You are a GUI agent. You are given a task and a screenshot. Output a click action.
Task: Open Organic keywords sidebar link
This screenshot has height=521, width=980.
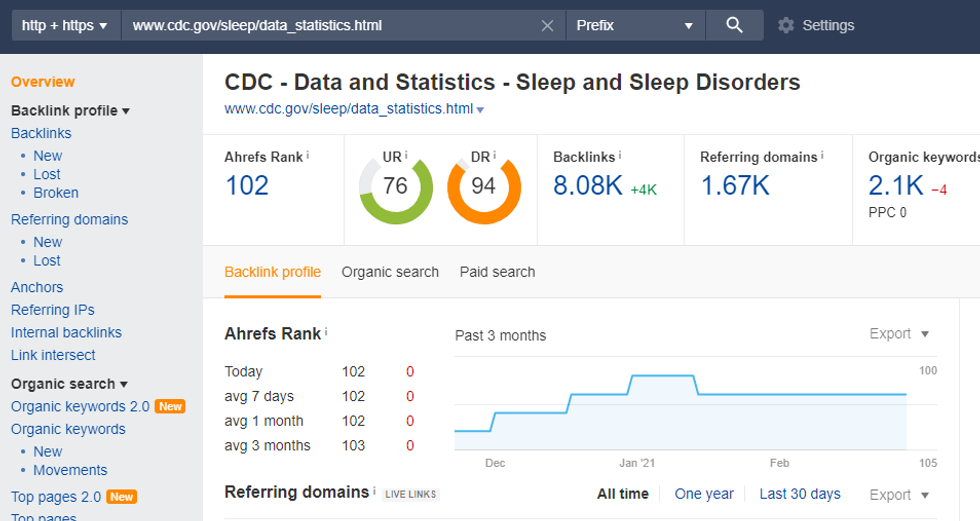[68, 429]
